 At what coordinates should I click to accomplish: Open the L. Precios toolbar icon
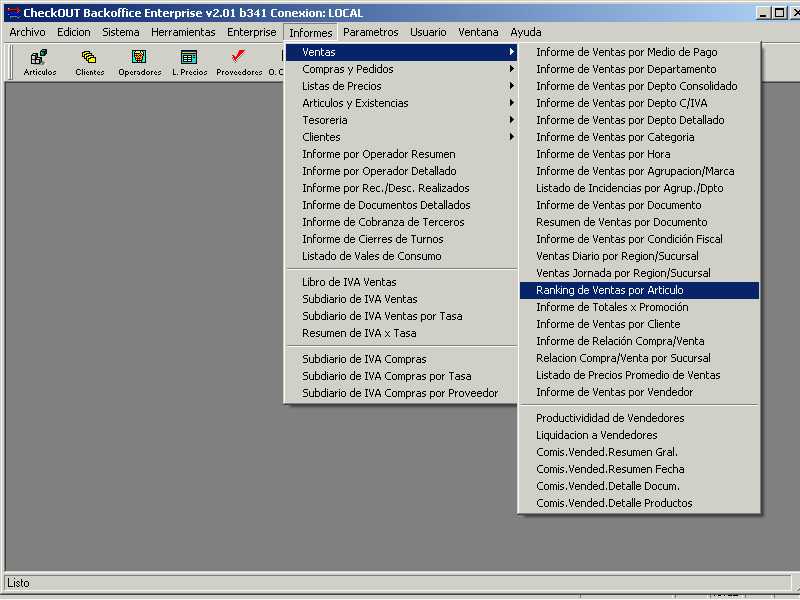pos(189,62)
